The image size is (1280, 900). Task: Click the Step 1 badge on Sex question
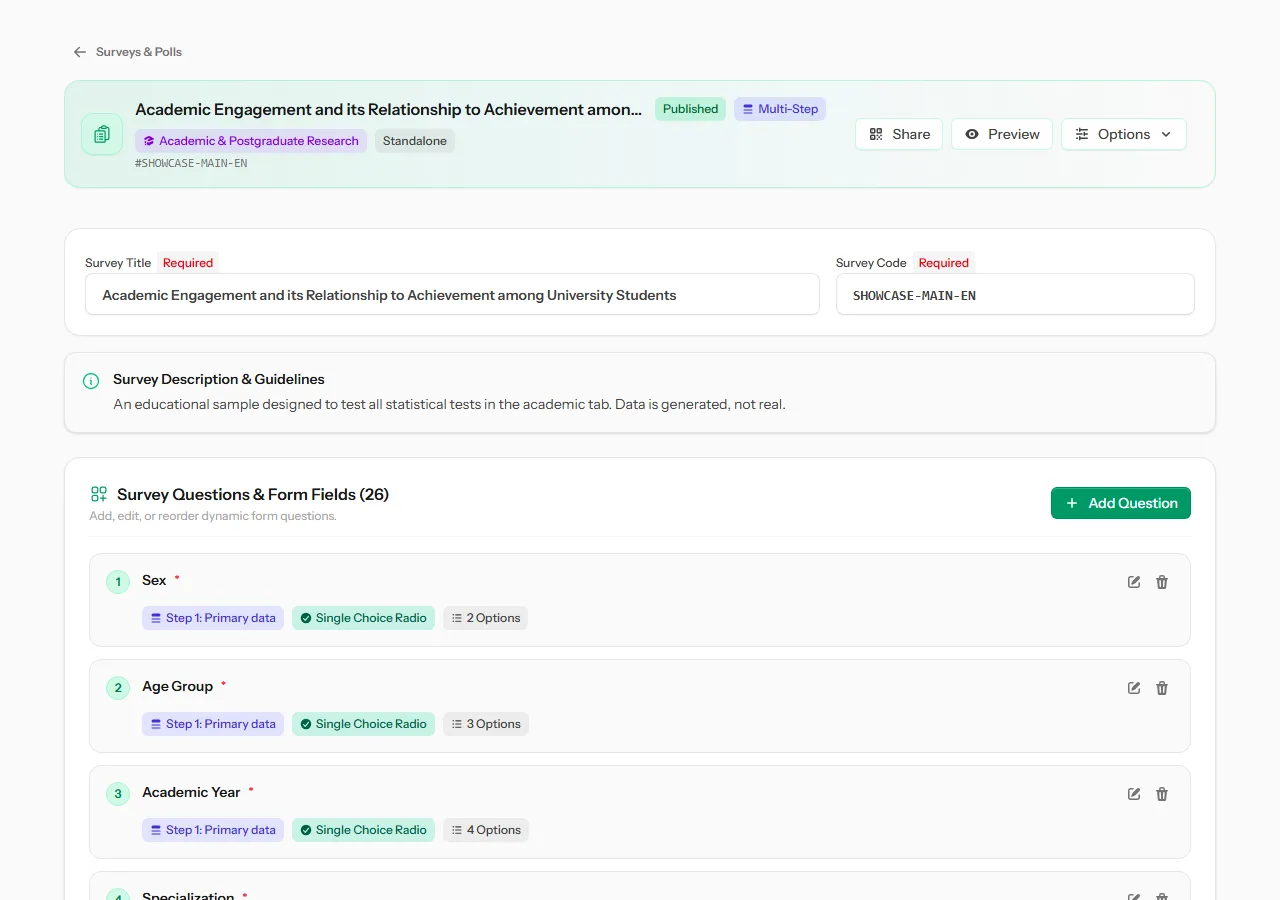(213, 618)
